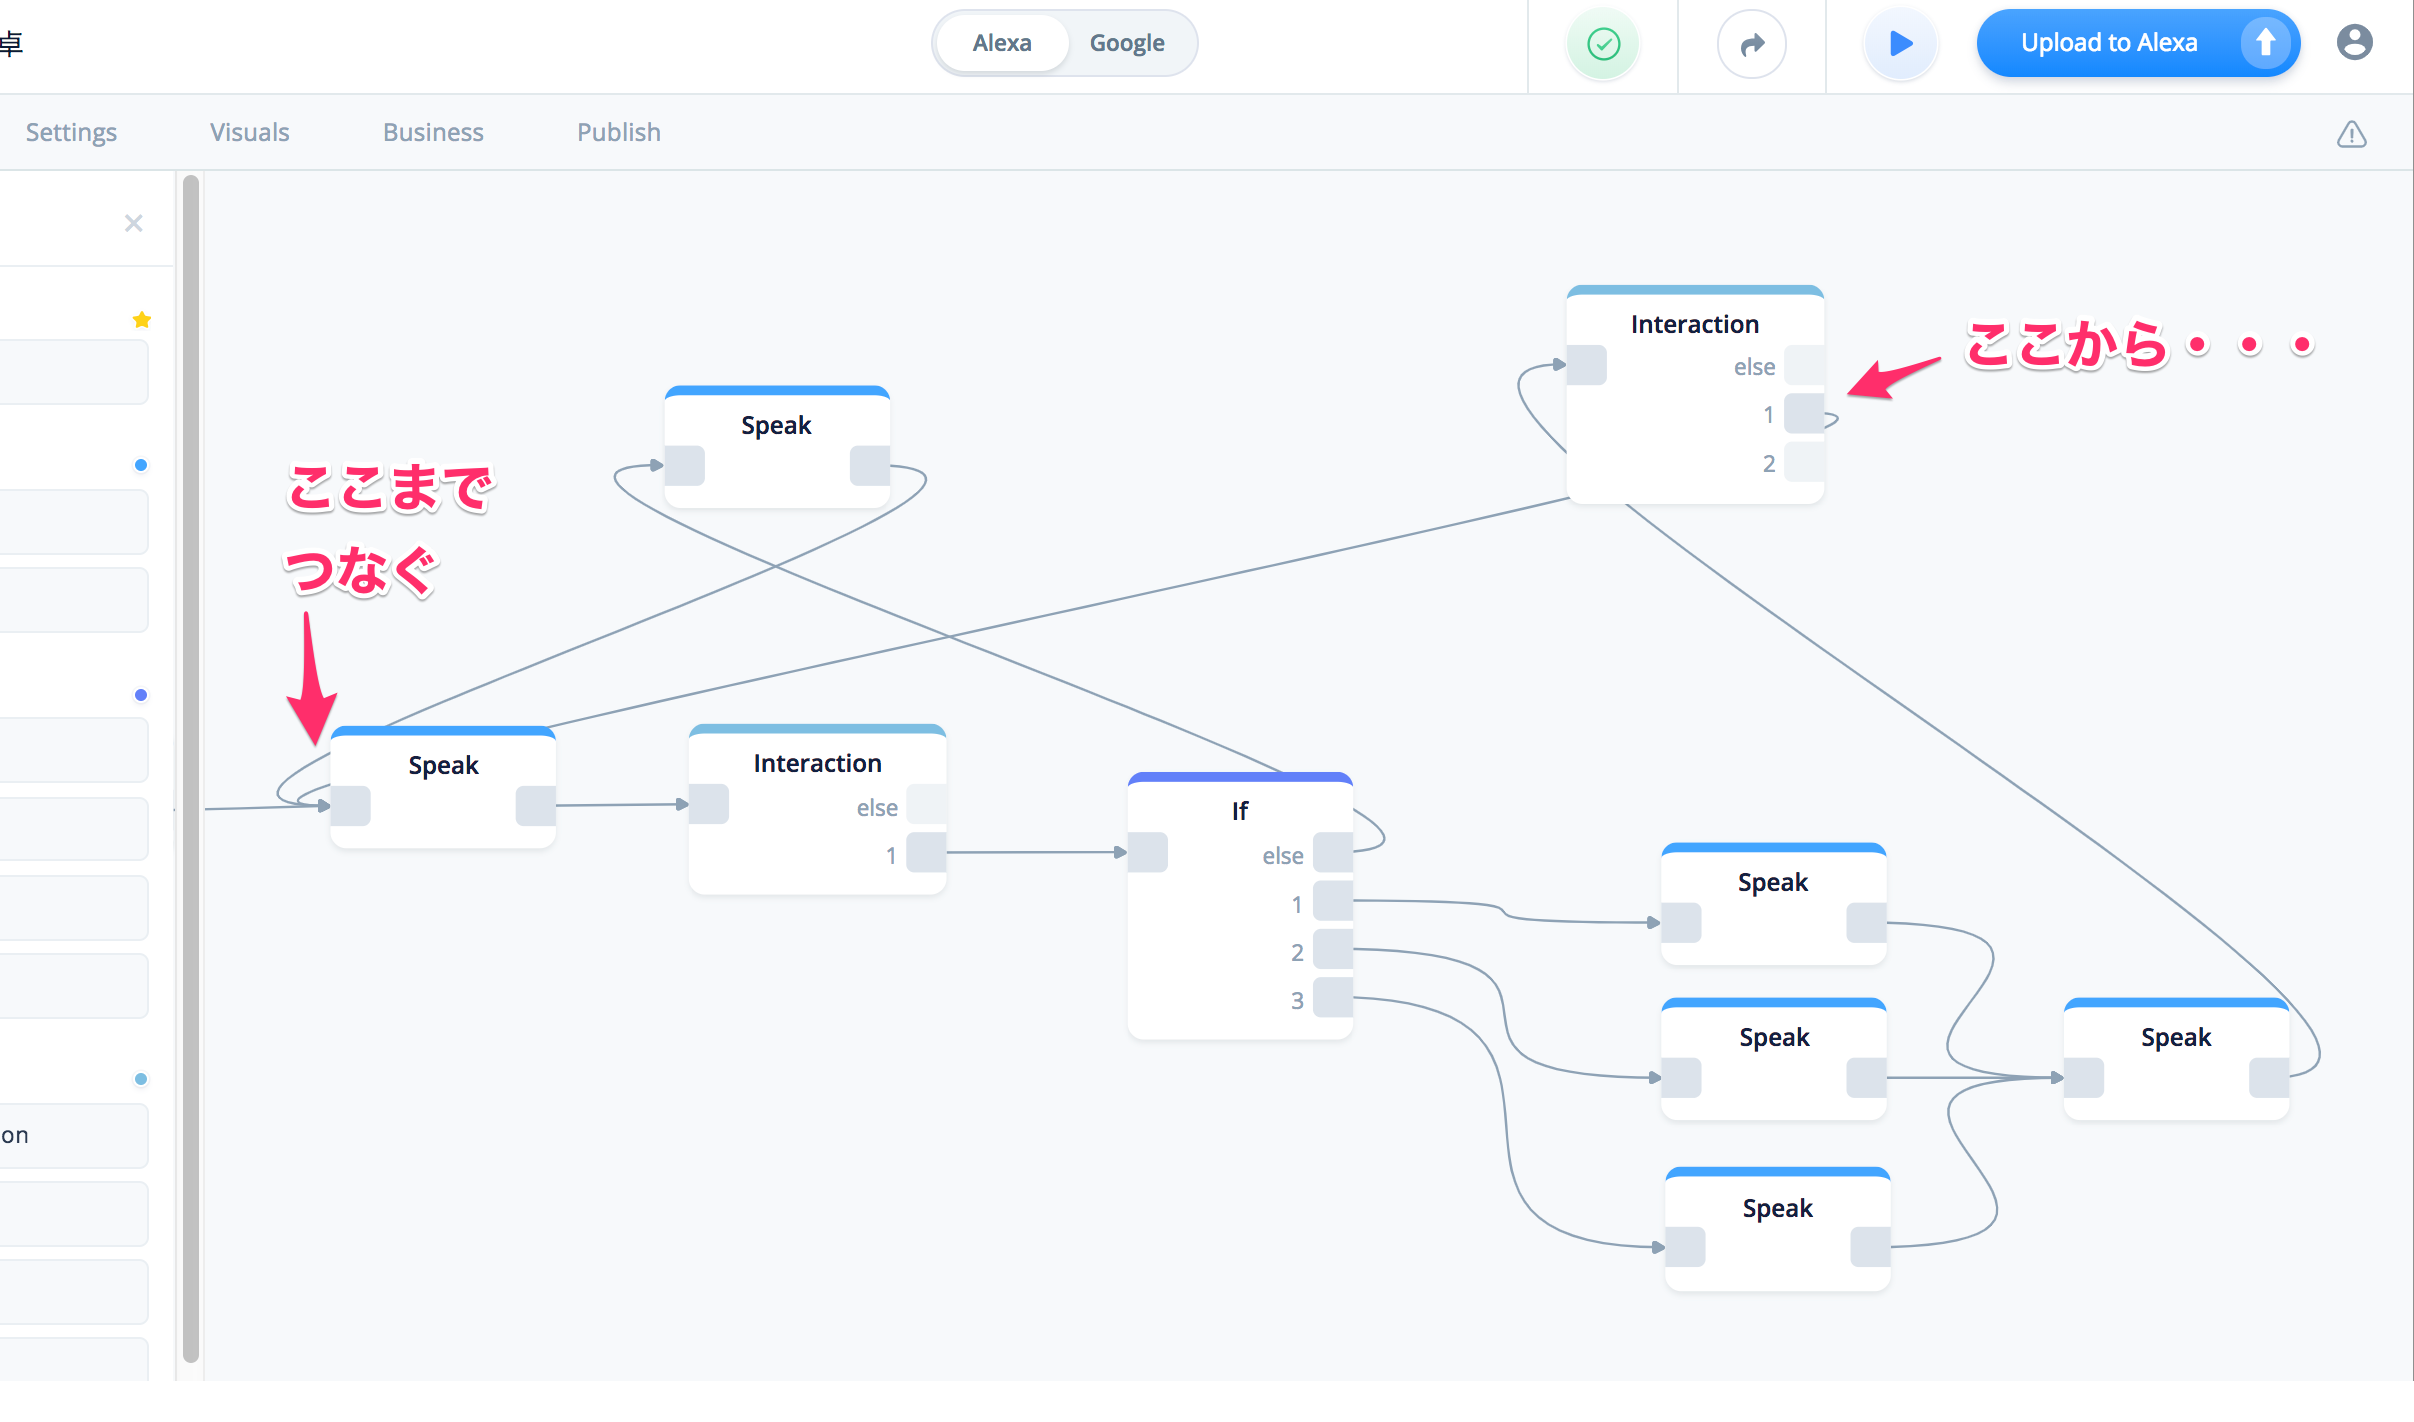Select the Speak block under the annotation arrow
Image resolution: width=2414 pixels, height=1422 pixels.
(x=443, y=766)
